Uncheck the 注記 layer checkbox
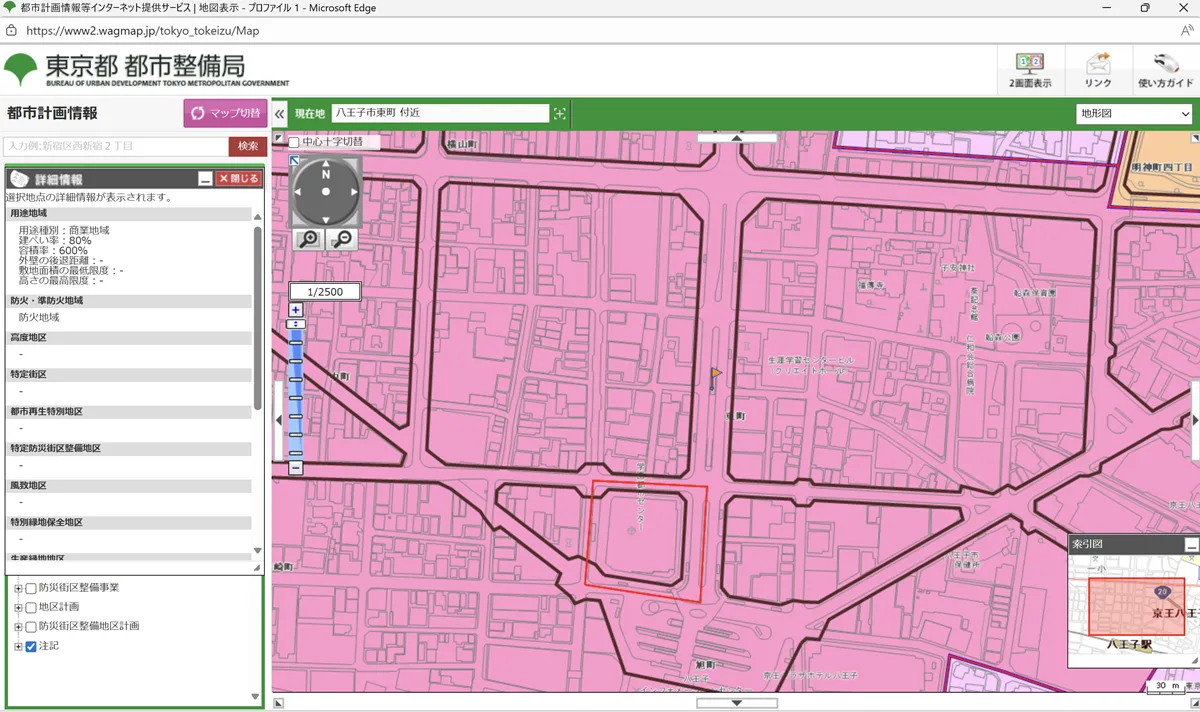Image resolution: width=1200 pixels, height=712 pixels. 31,646
